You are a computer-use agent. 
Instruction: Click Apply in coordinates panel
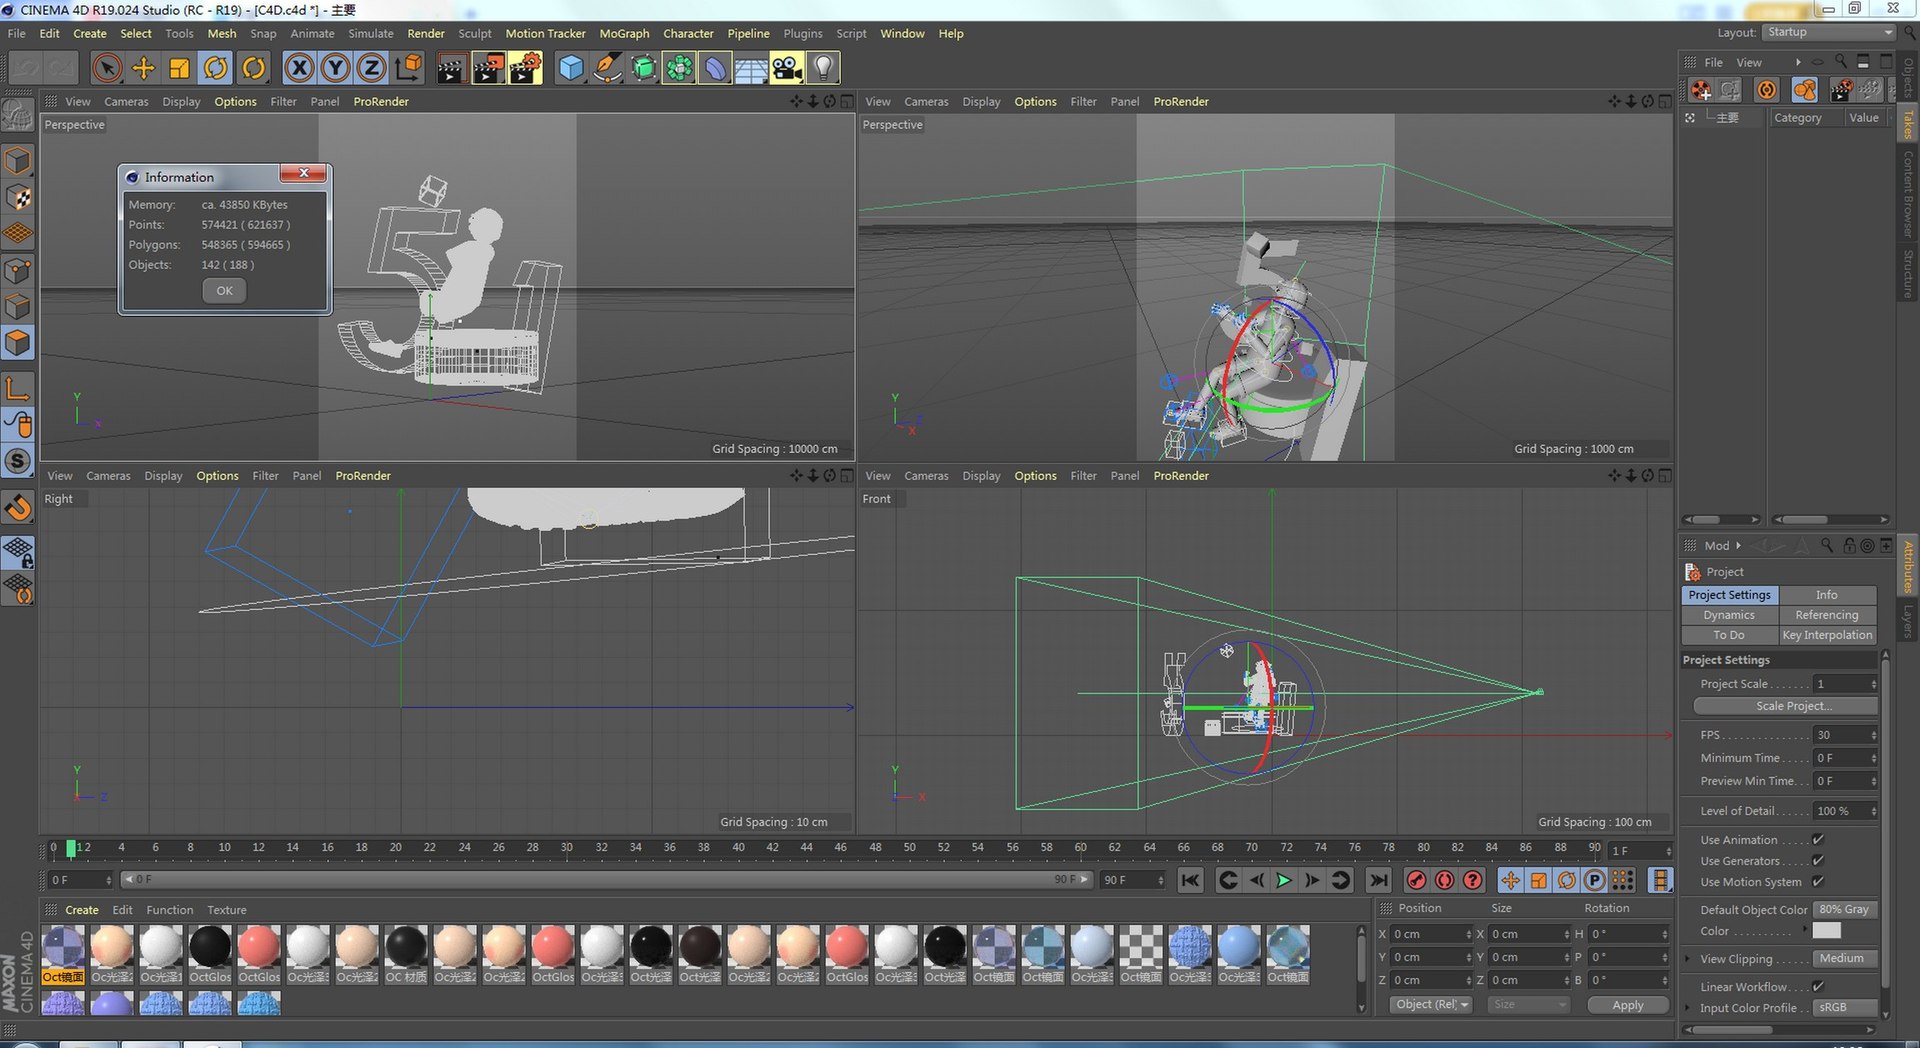[x=1627, y=1005]
